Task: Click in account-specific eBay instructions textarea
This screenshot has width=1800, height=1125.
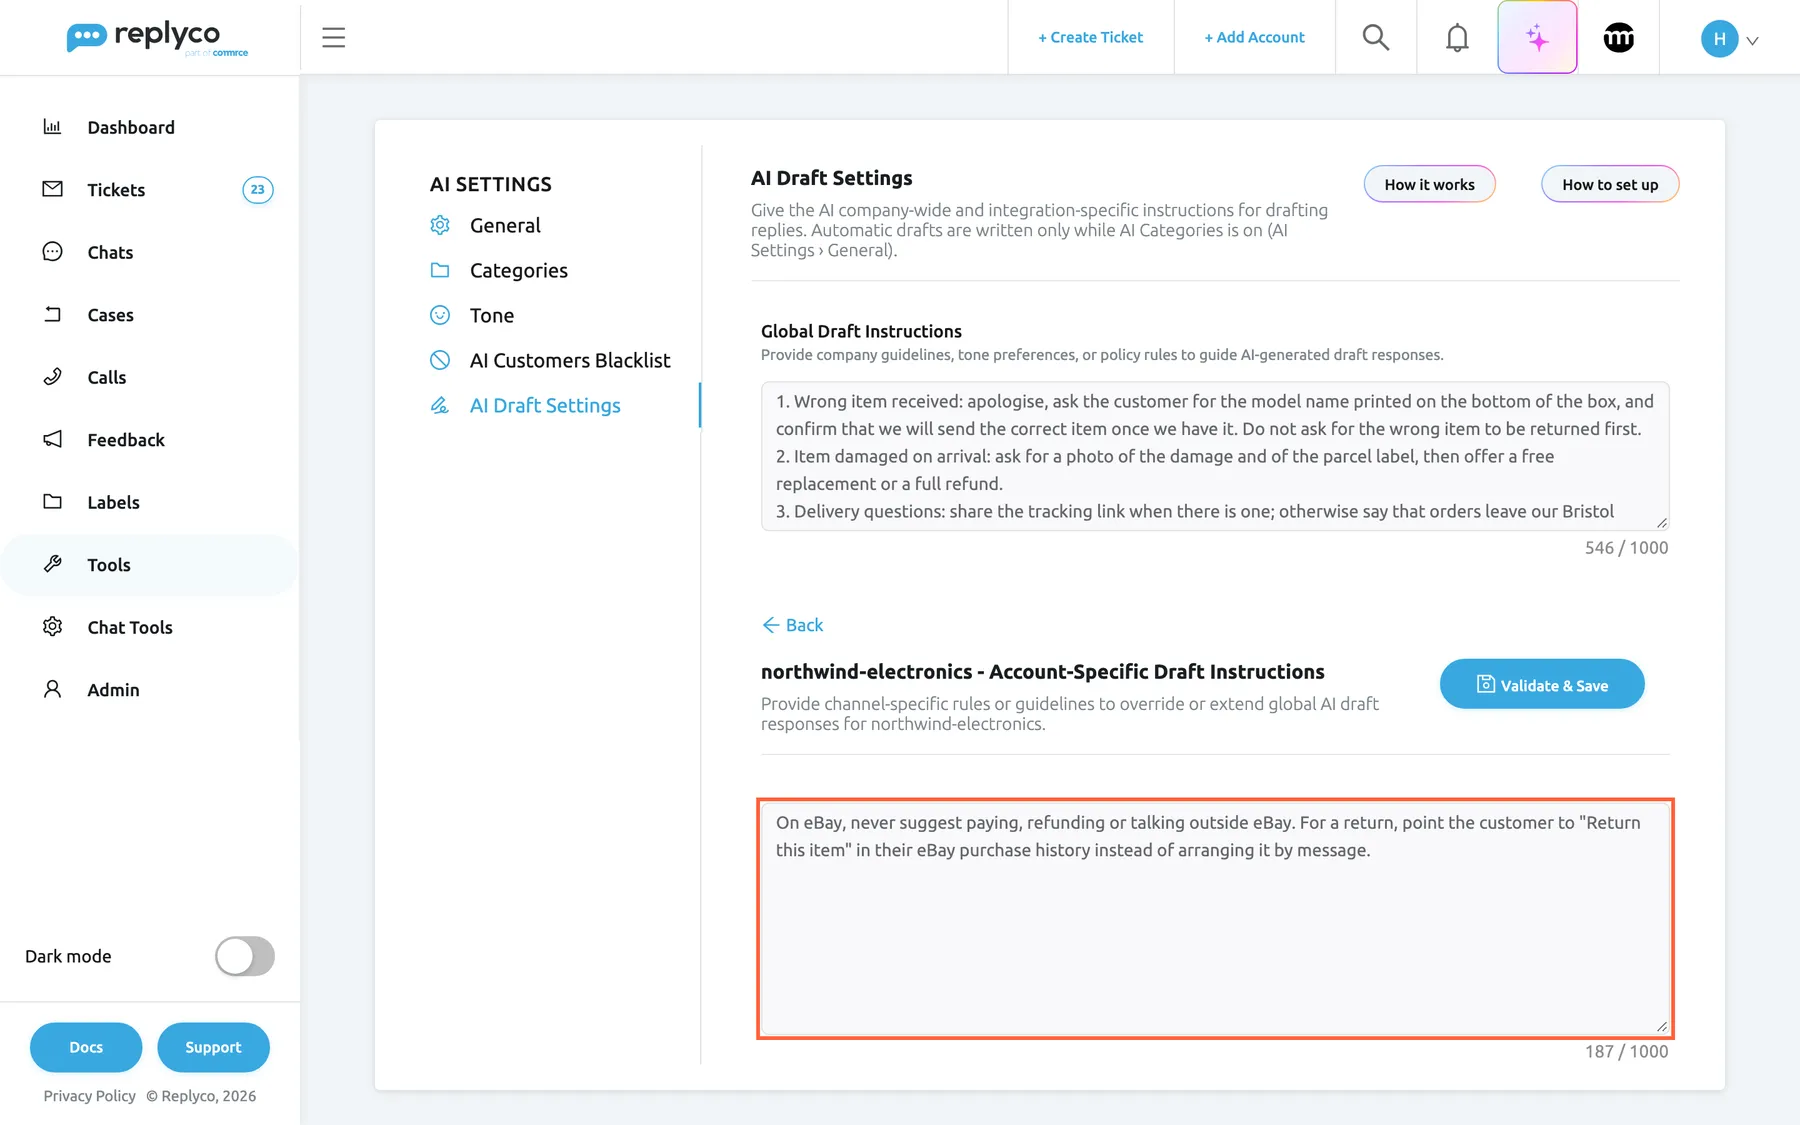Action: point(1215,918)
